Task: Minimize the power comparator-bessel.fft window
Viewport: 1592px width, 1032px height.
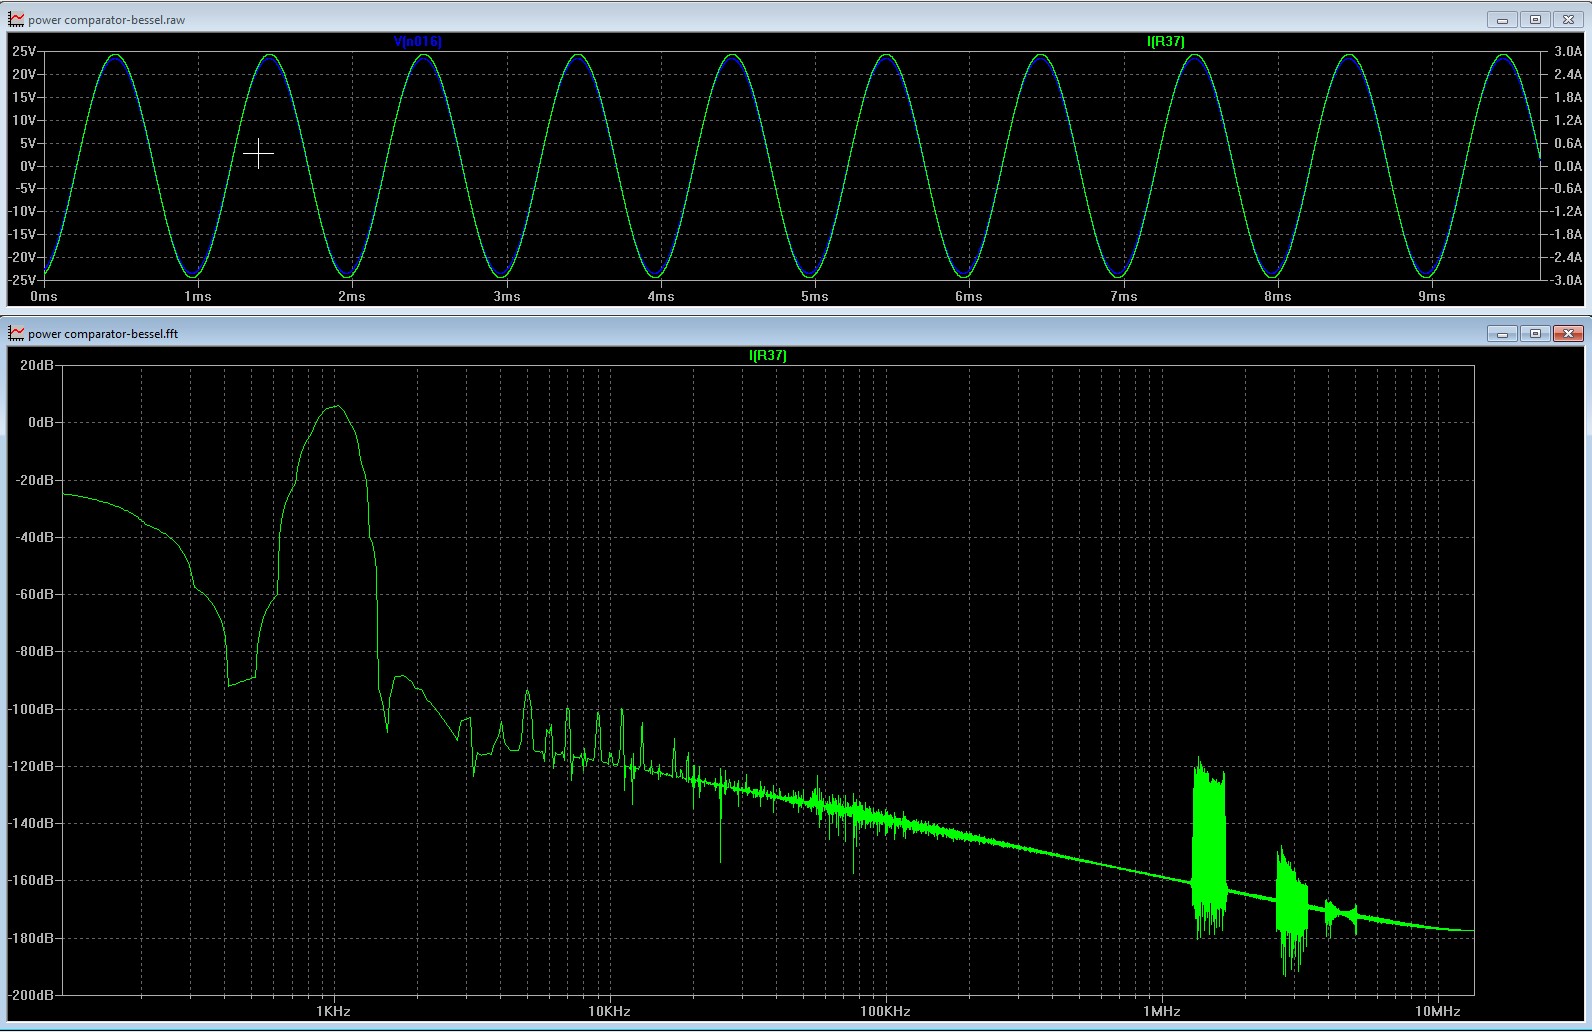Action: pos(1502,333)
